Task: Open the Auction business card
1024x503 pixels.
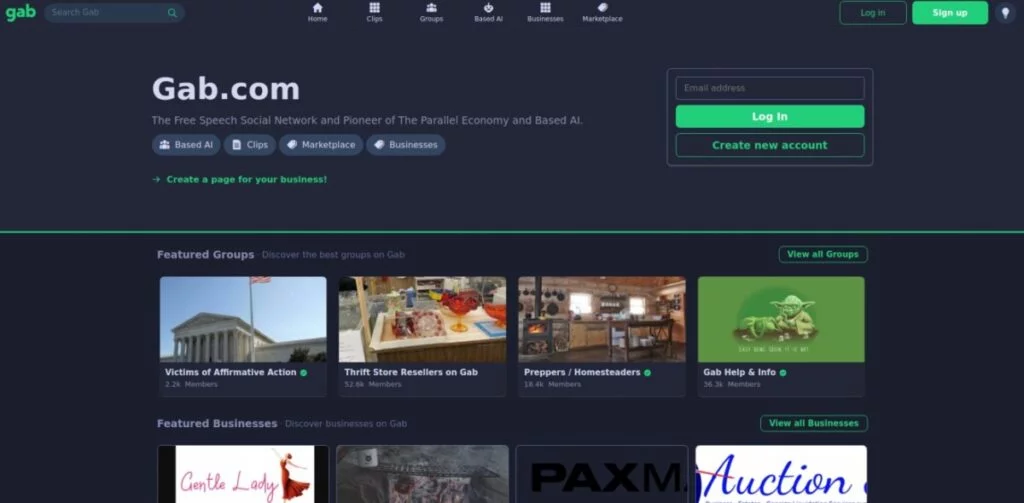Action: click(781, 474)
